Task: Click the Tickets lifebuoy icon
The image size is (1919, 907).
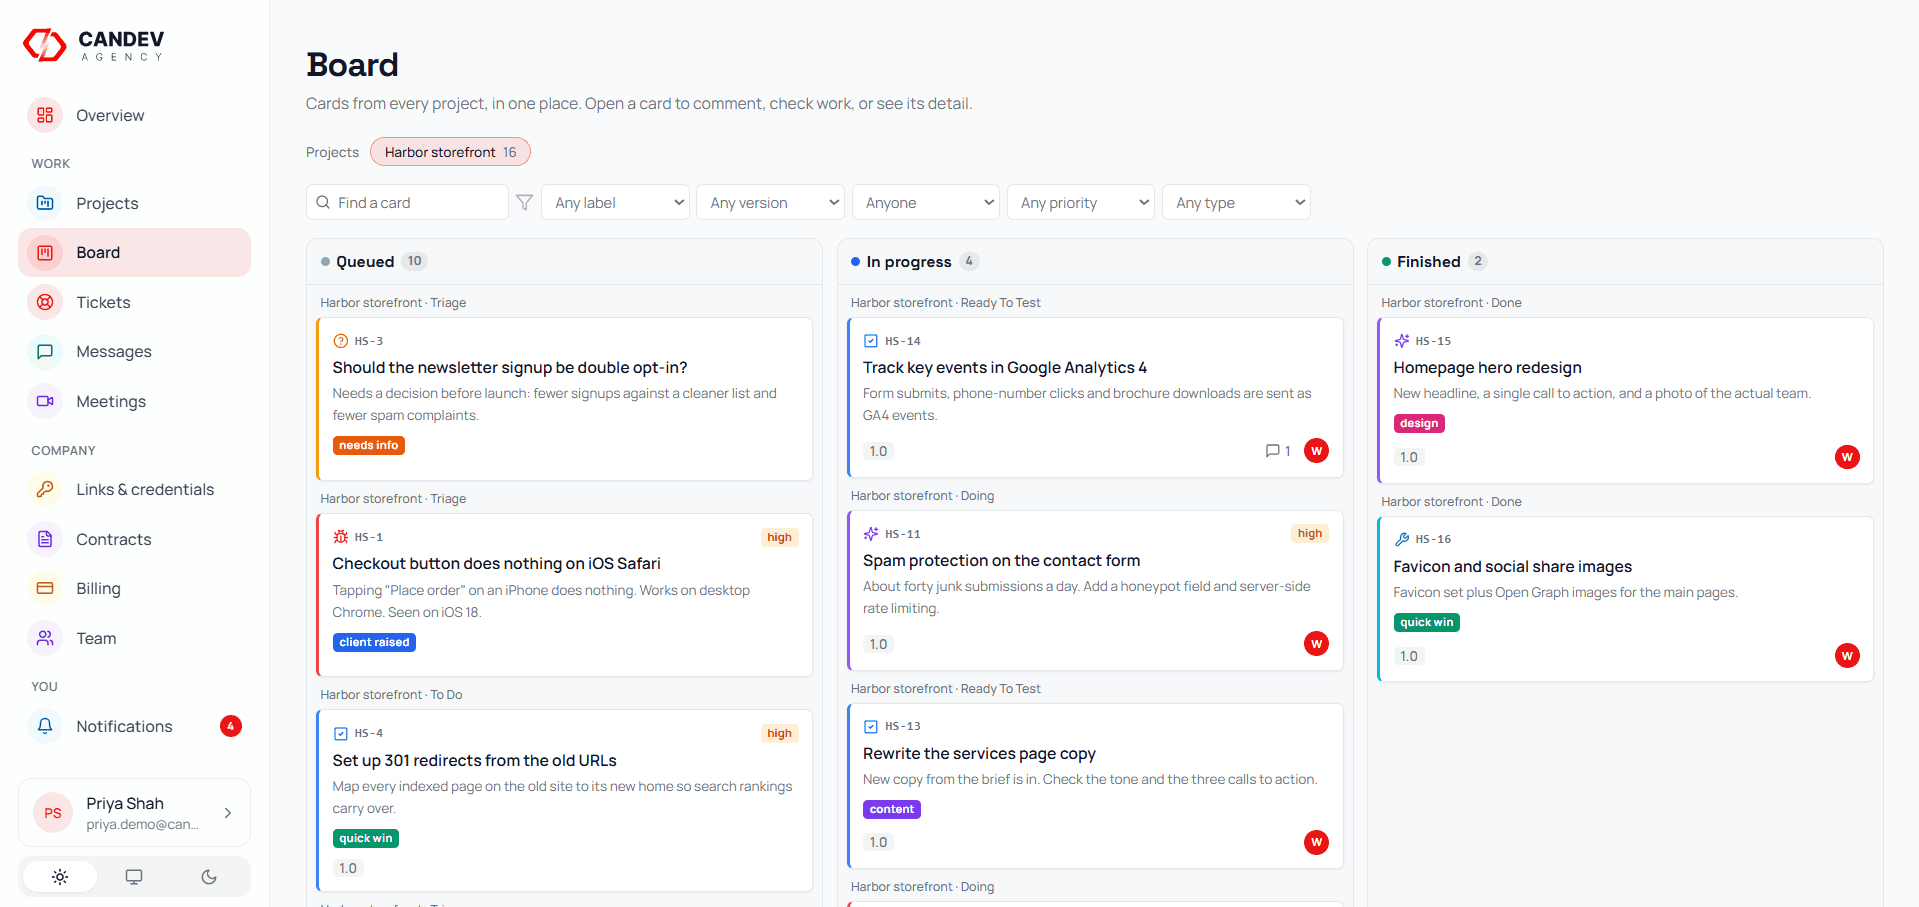Action: tap(45, 302)
